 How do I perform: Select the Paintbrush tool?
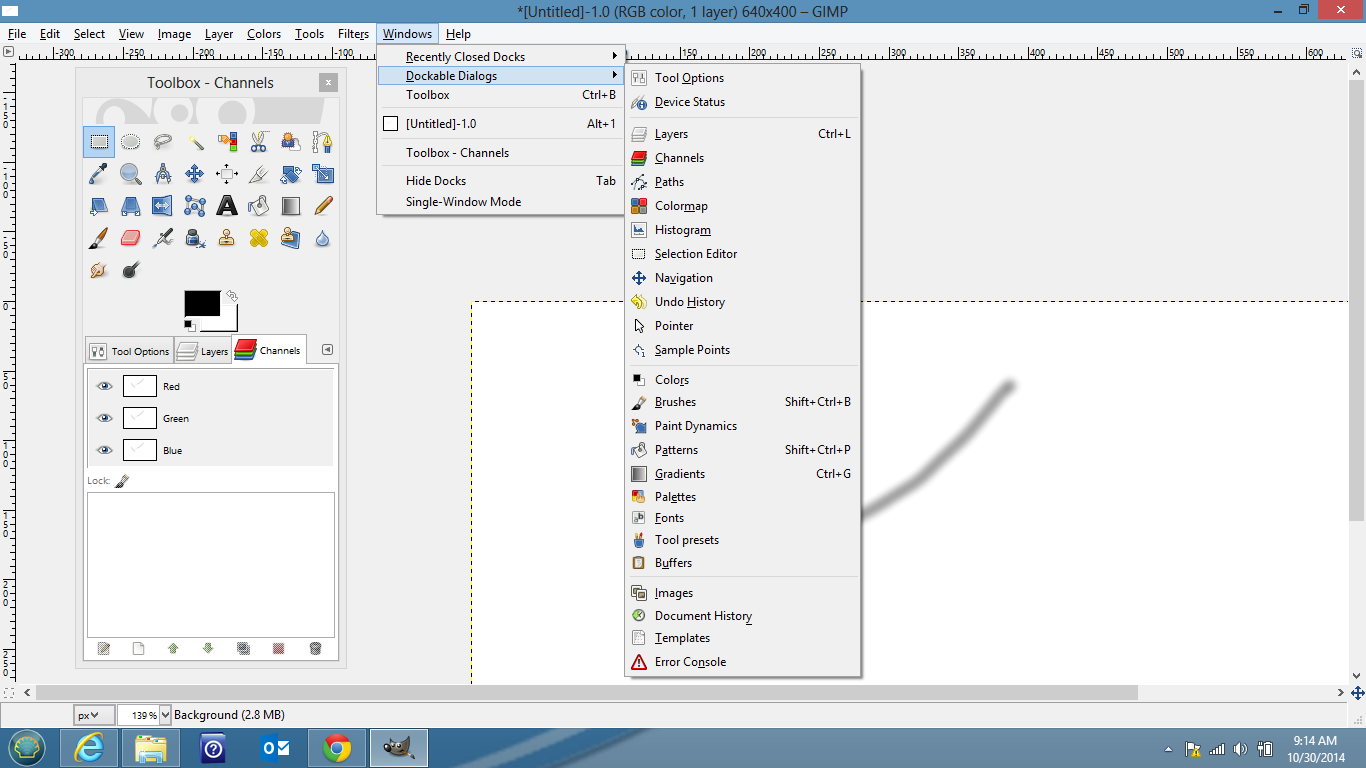pos(99,238)
